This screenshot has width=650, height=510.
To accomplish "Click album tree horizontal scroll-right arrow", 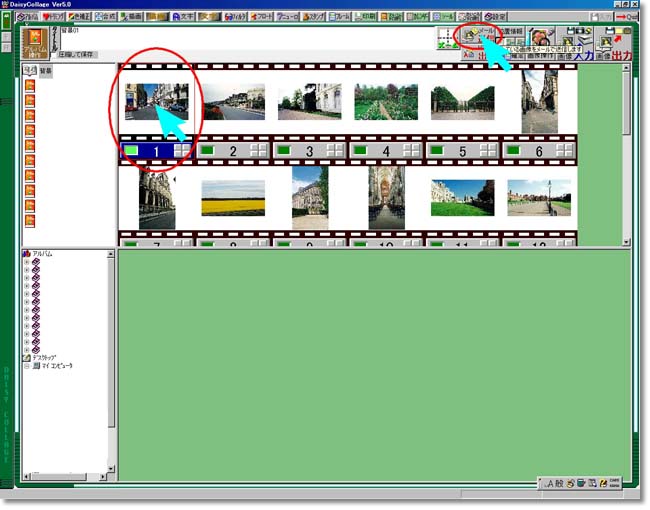I will coord(103,477).
